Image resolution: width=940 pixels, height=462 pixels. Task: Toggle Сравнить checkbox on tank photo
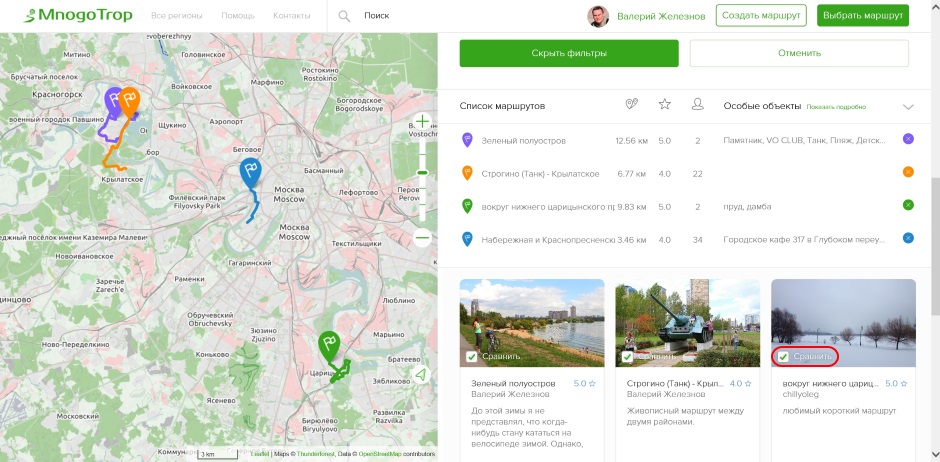click(628, 357)
